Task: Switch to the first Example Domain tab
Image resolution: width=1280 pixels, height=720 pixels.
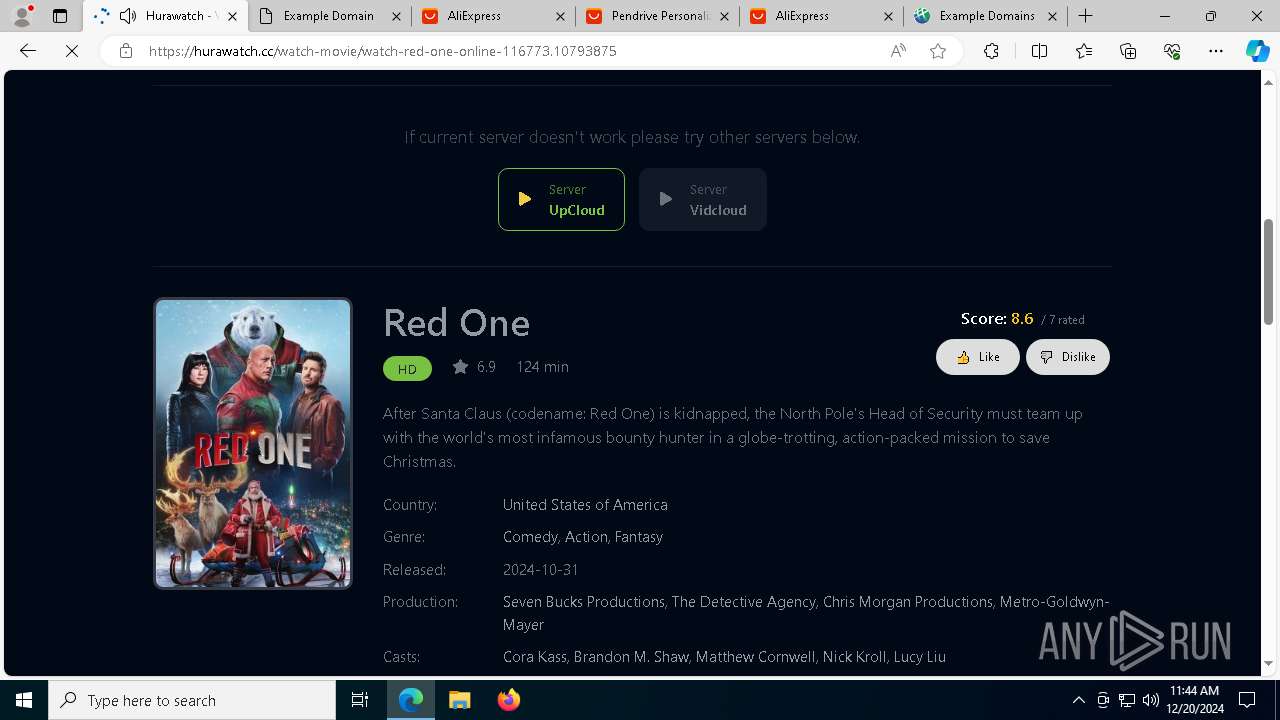Action: (x=329, y=16)
